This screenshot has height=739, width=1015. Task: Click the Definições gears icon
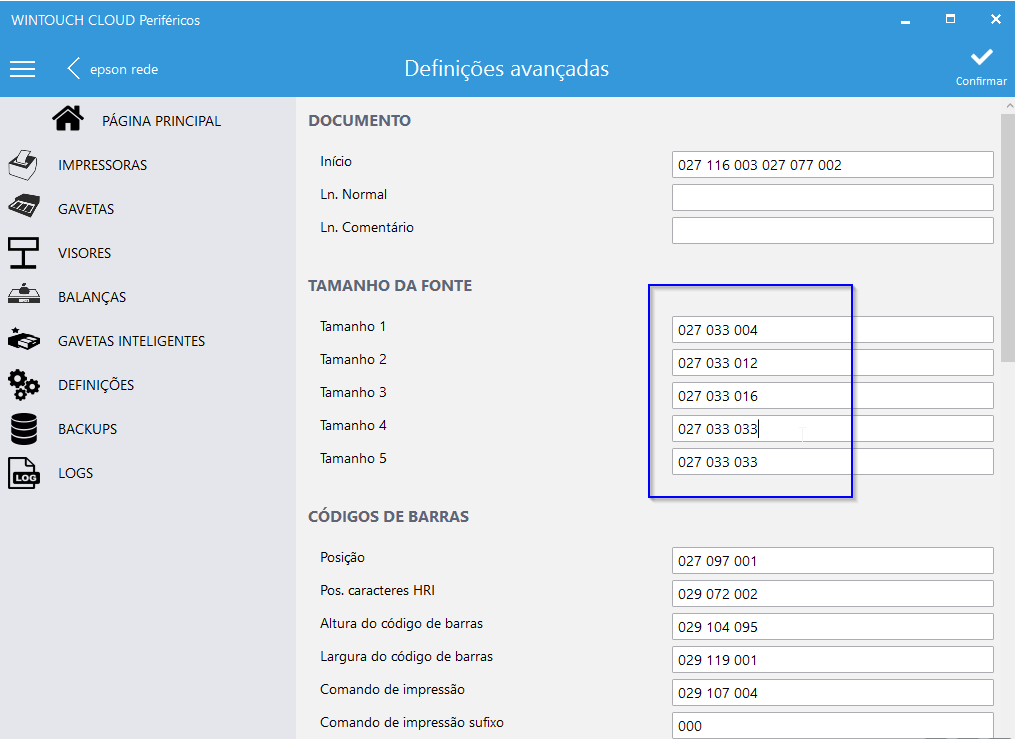tap(24, 385)
